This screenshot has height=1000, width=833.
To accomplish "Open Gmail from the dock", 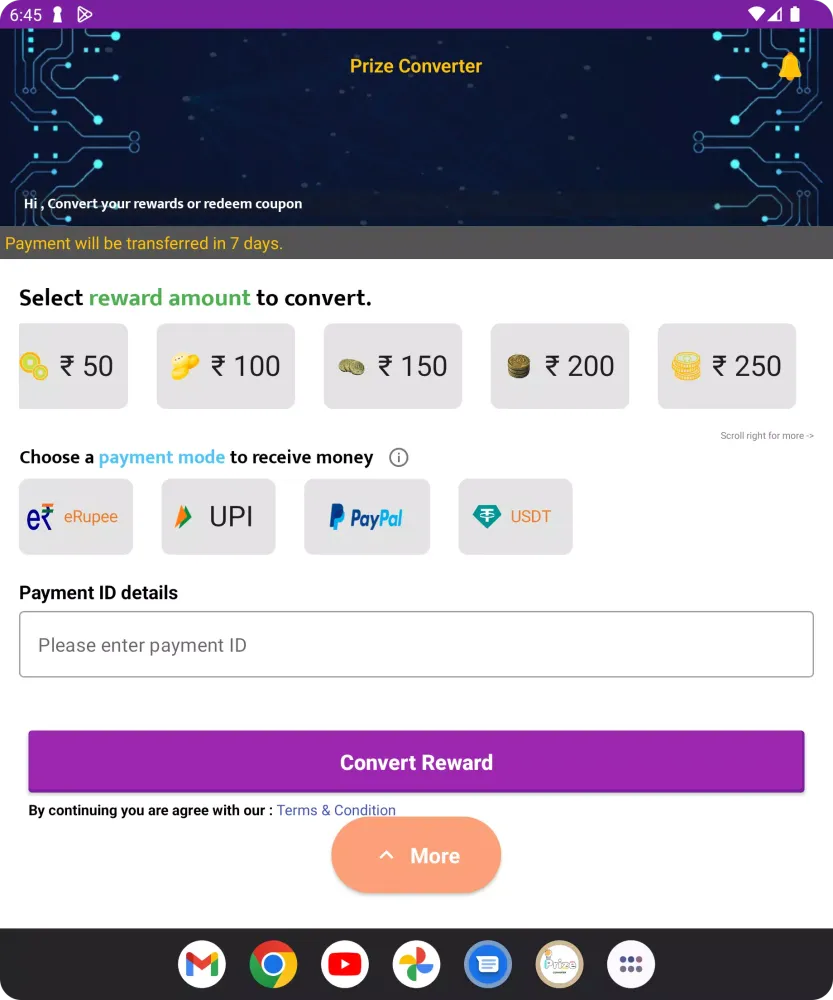I will click(x=201, y=965).
